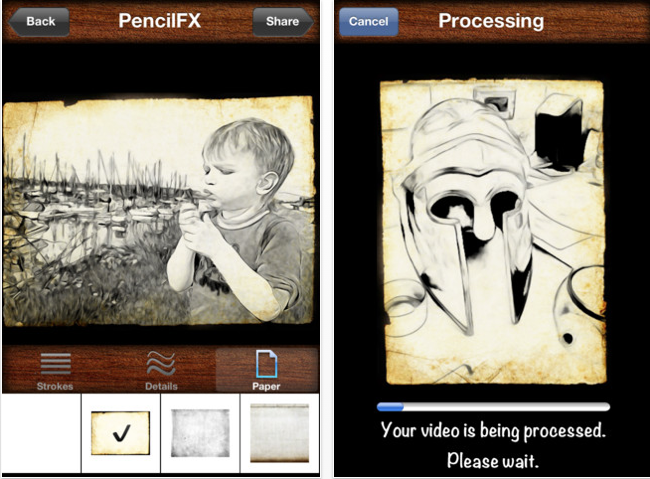Select the blank white paper option
Screen dimensions: 650x479
[x=41, y=433]
